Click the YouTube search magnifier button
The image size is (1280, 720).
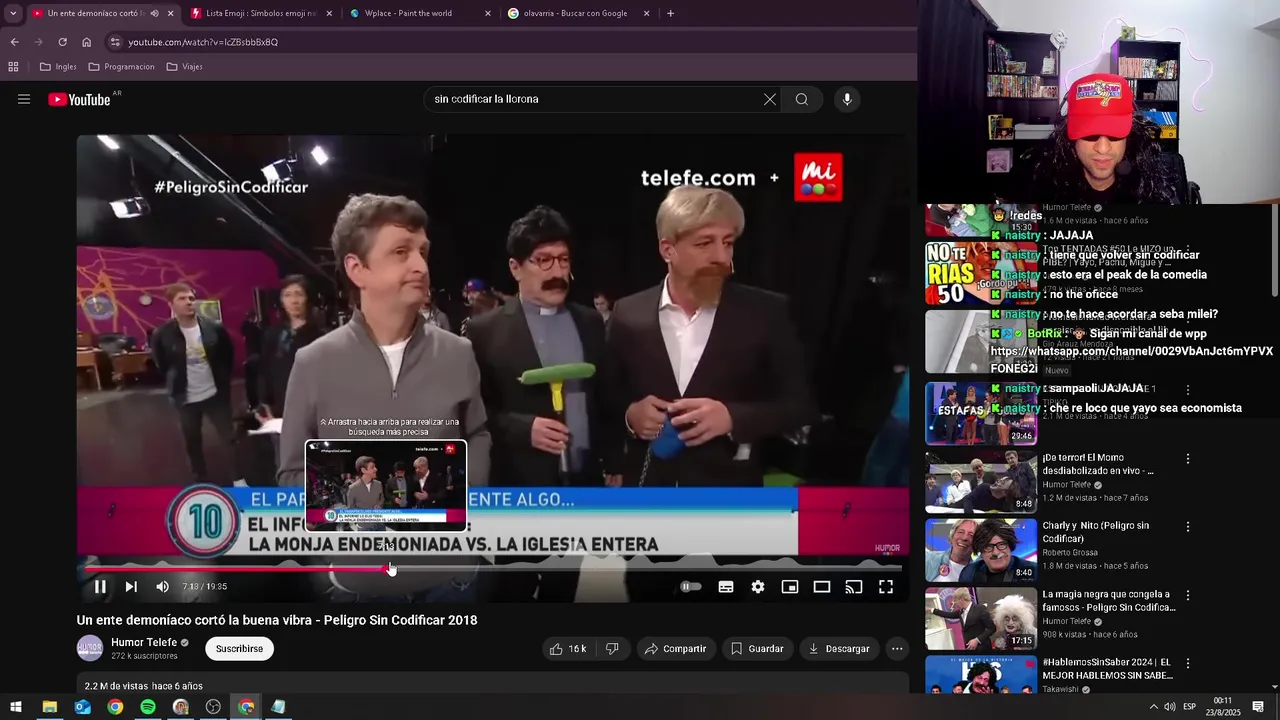[x=802, y=99]
